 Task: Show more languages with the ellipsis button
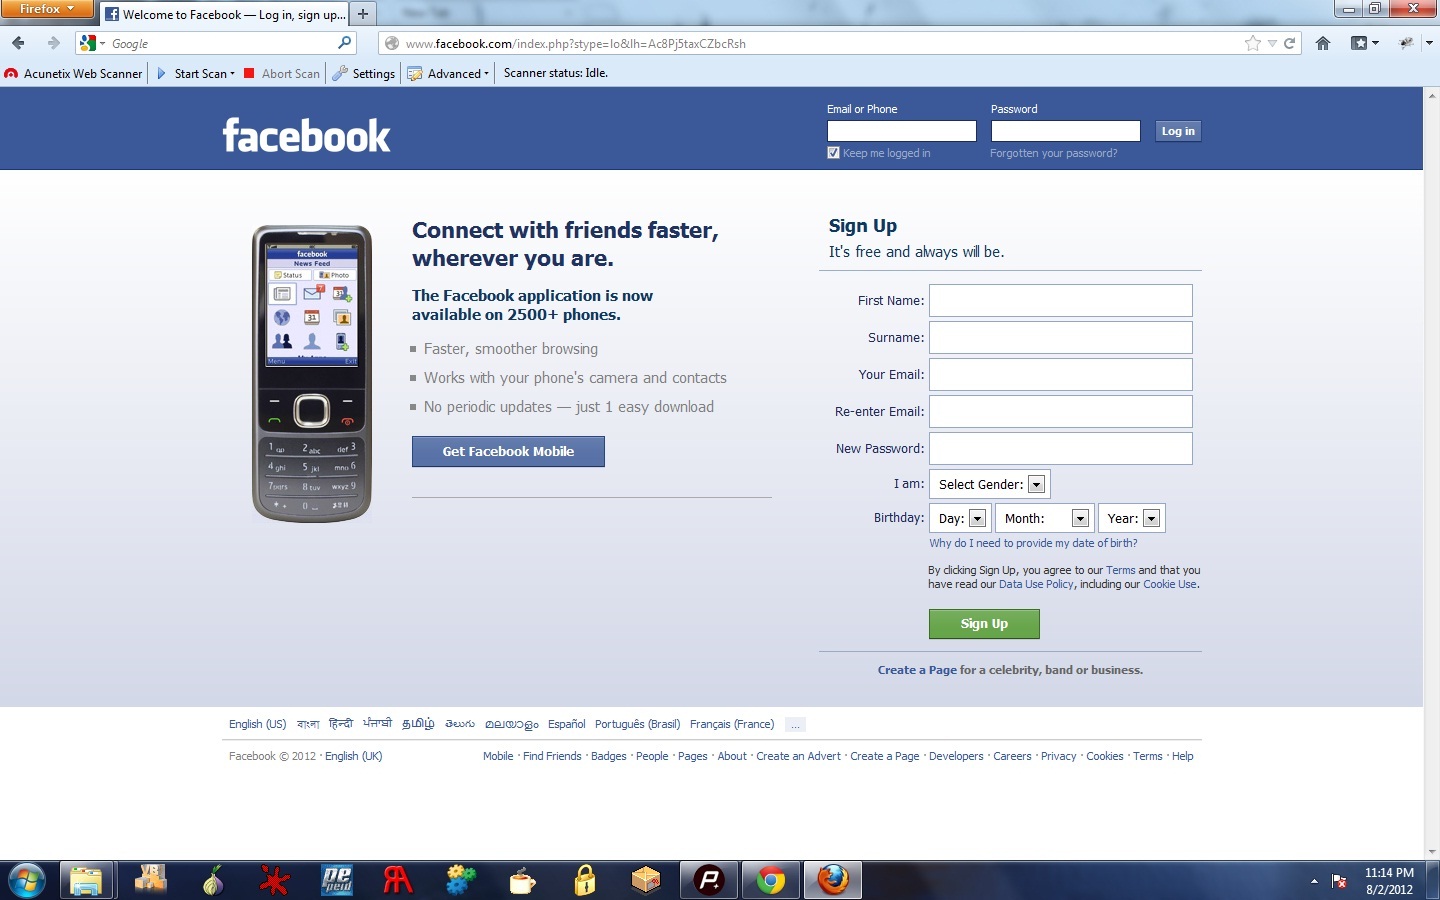[x=795, y=725]
